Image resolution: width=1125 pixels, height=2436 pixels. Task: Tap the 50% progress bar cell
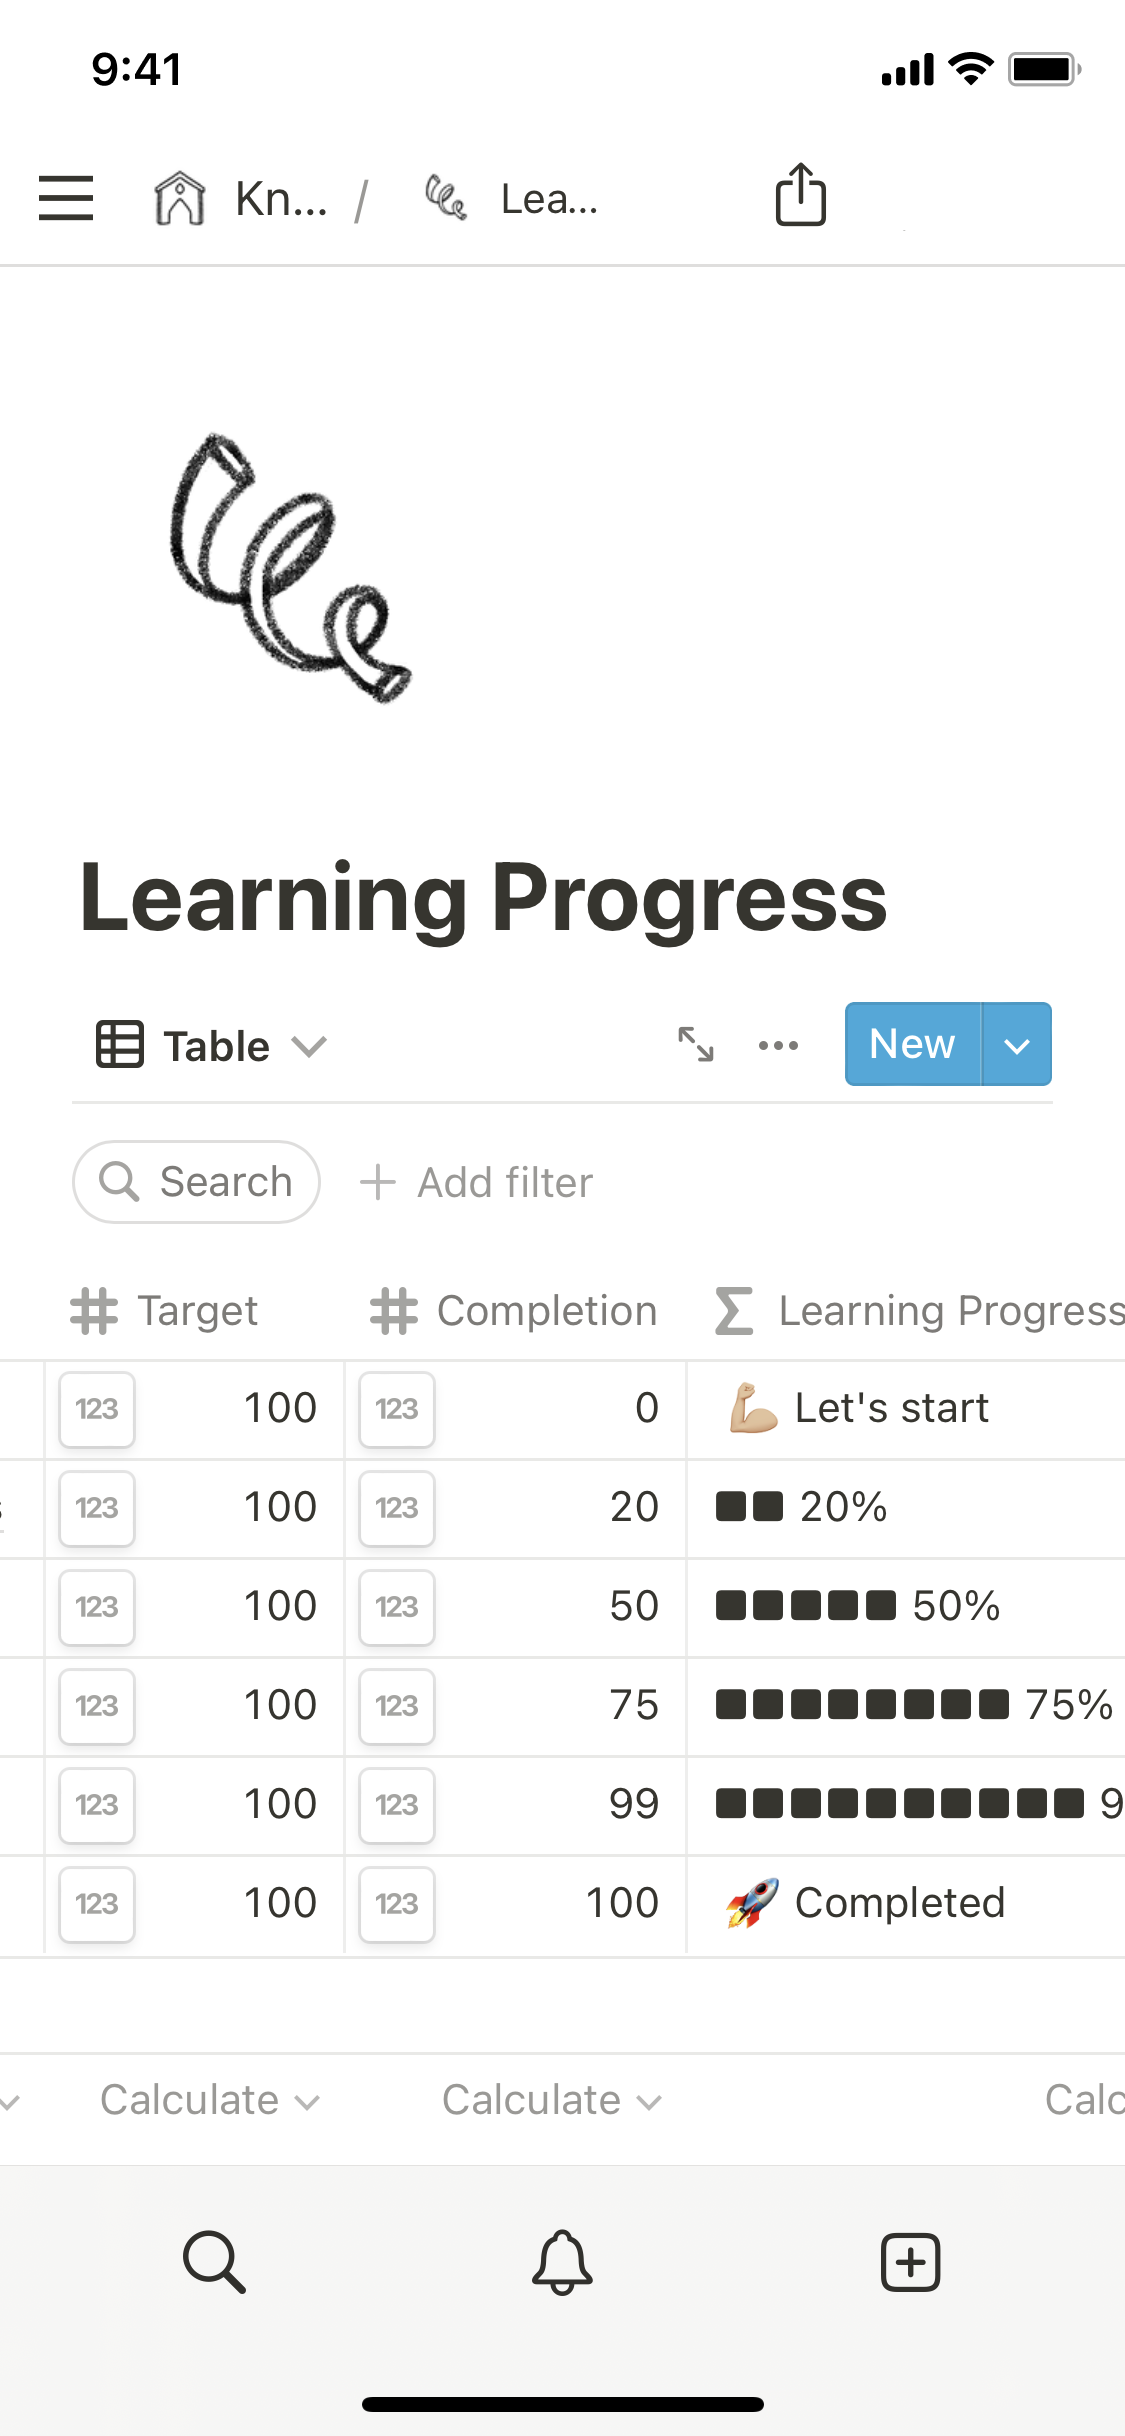tap(905, 1607)
